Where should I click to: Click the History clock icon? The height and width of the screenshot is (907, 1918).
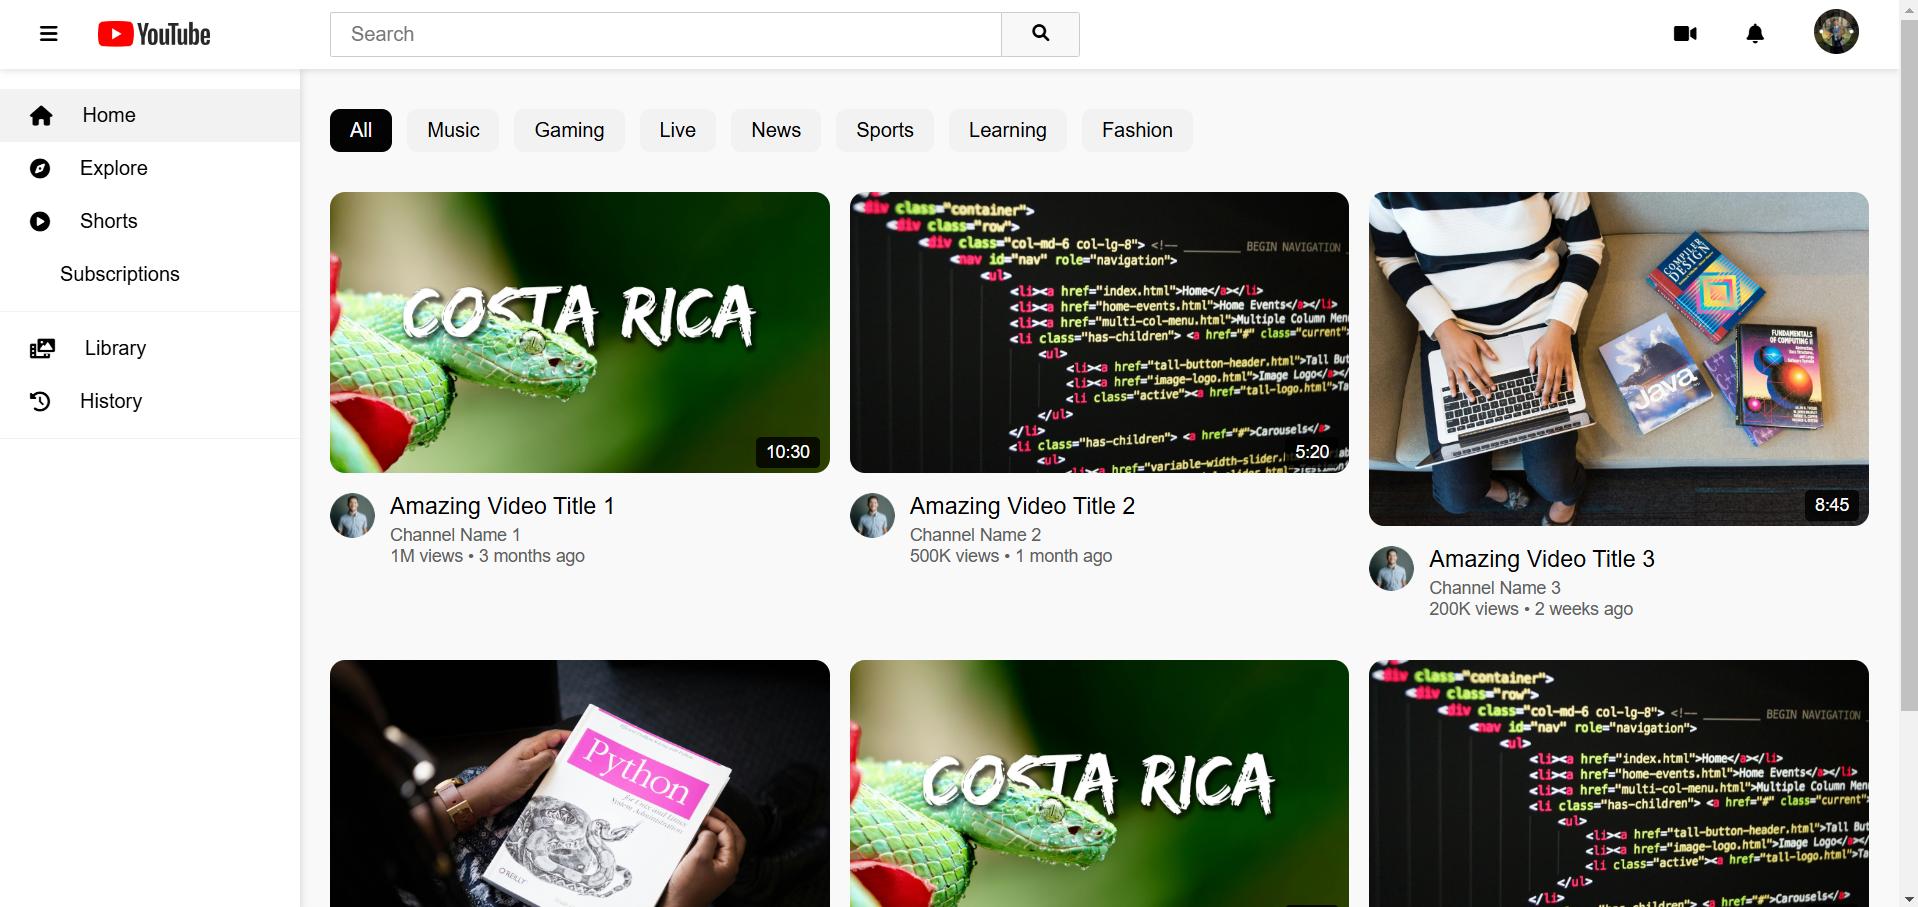click(x=40, y=401)
